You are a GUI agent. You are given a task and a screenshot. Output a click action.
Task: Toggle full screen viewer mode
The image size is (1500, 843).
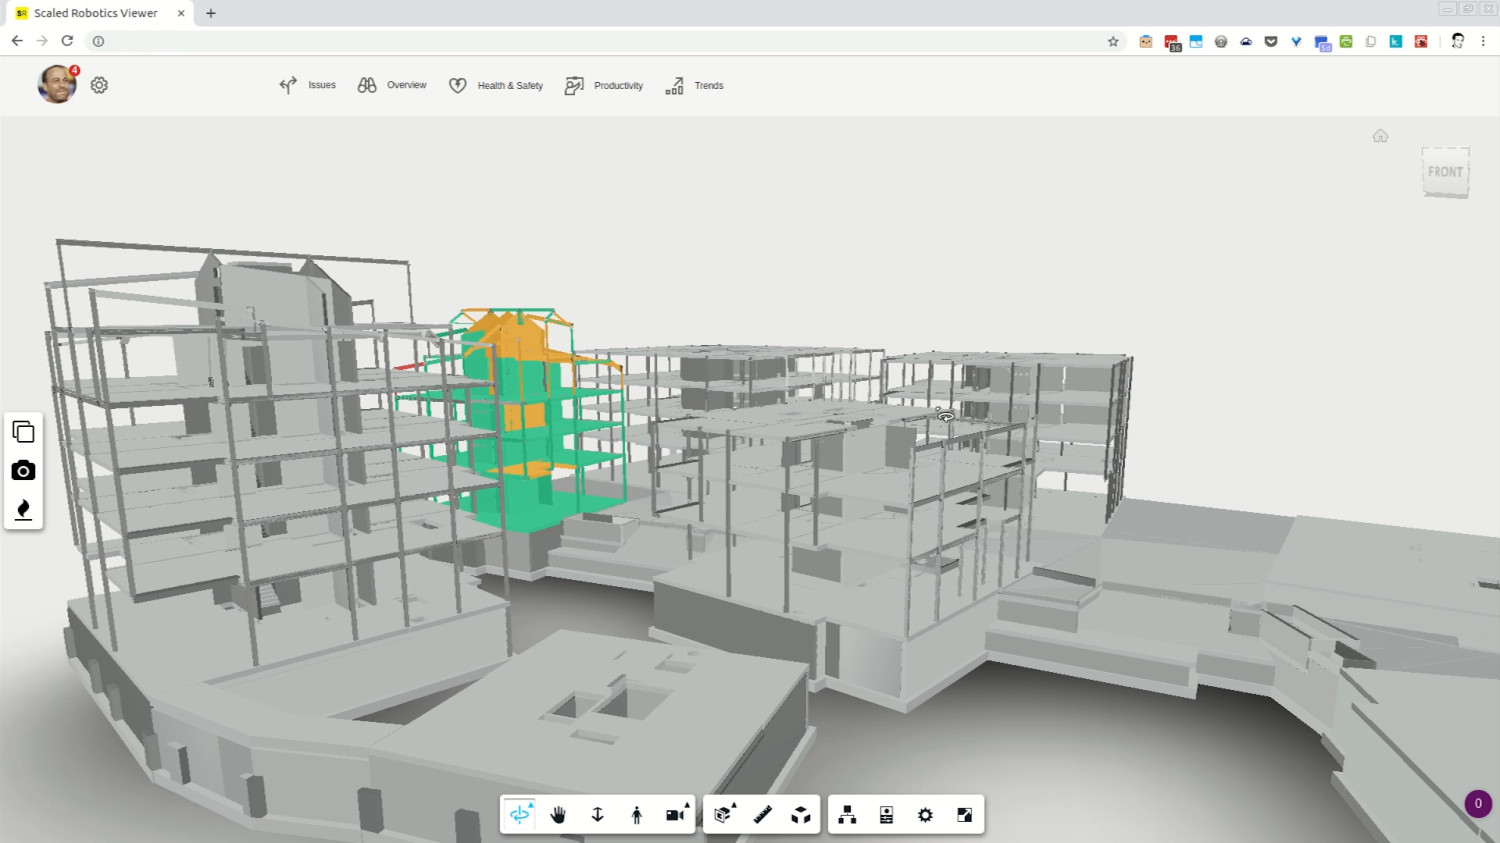point(964,815)
